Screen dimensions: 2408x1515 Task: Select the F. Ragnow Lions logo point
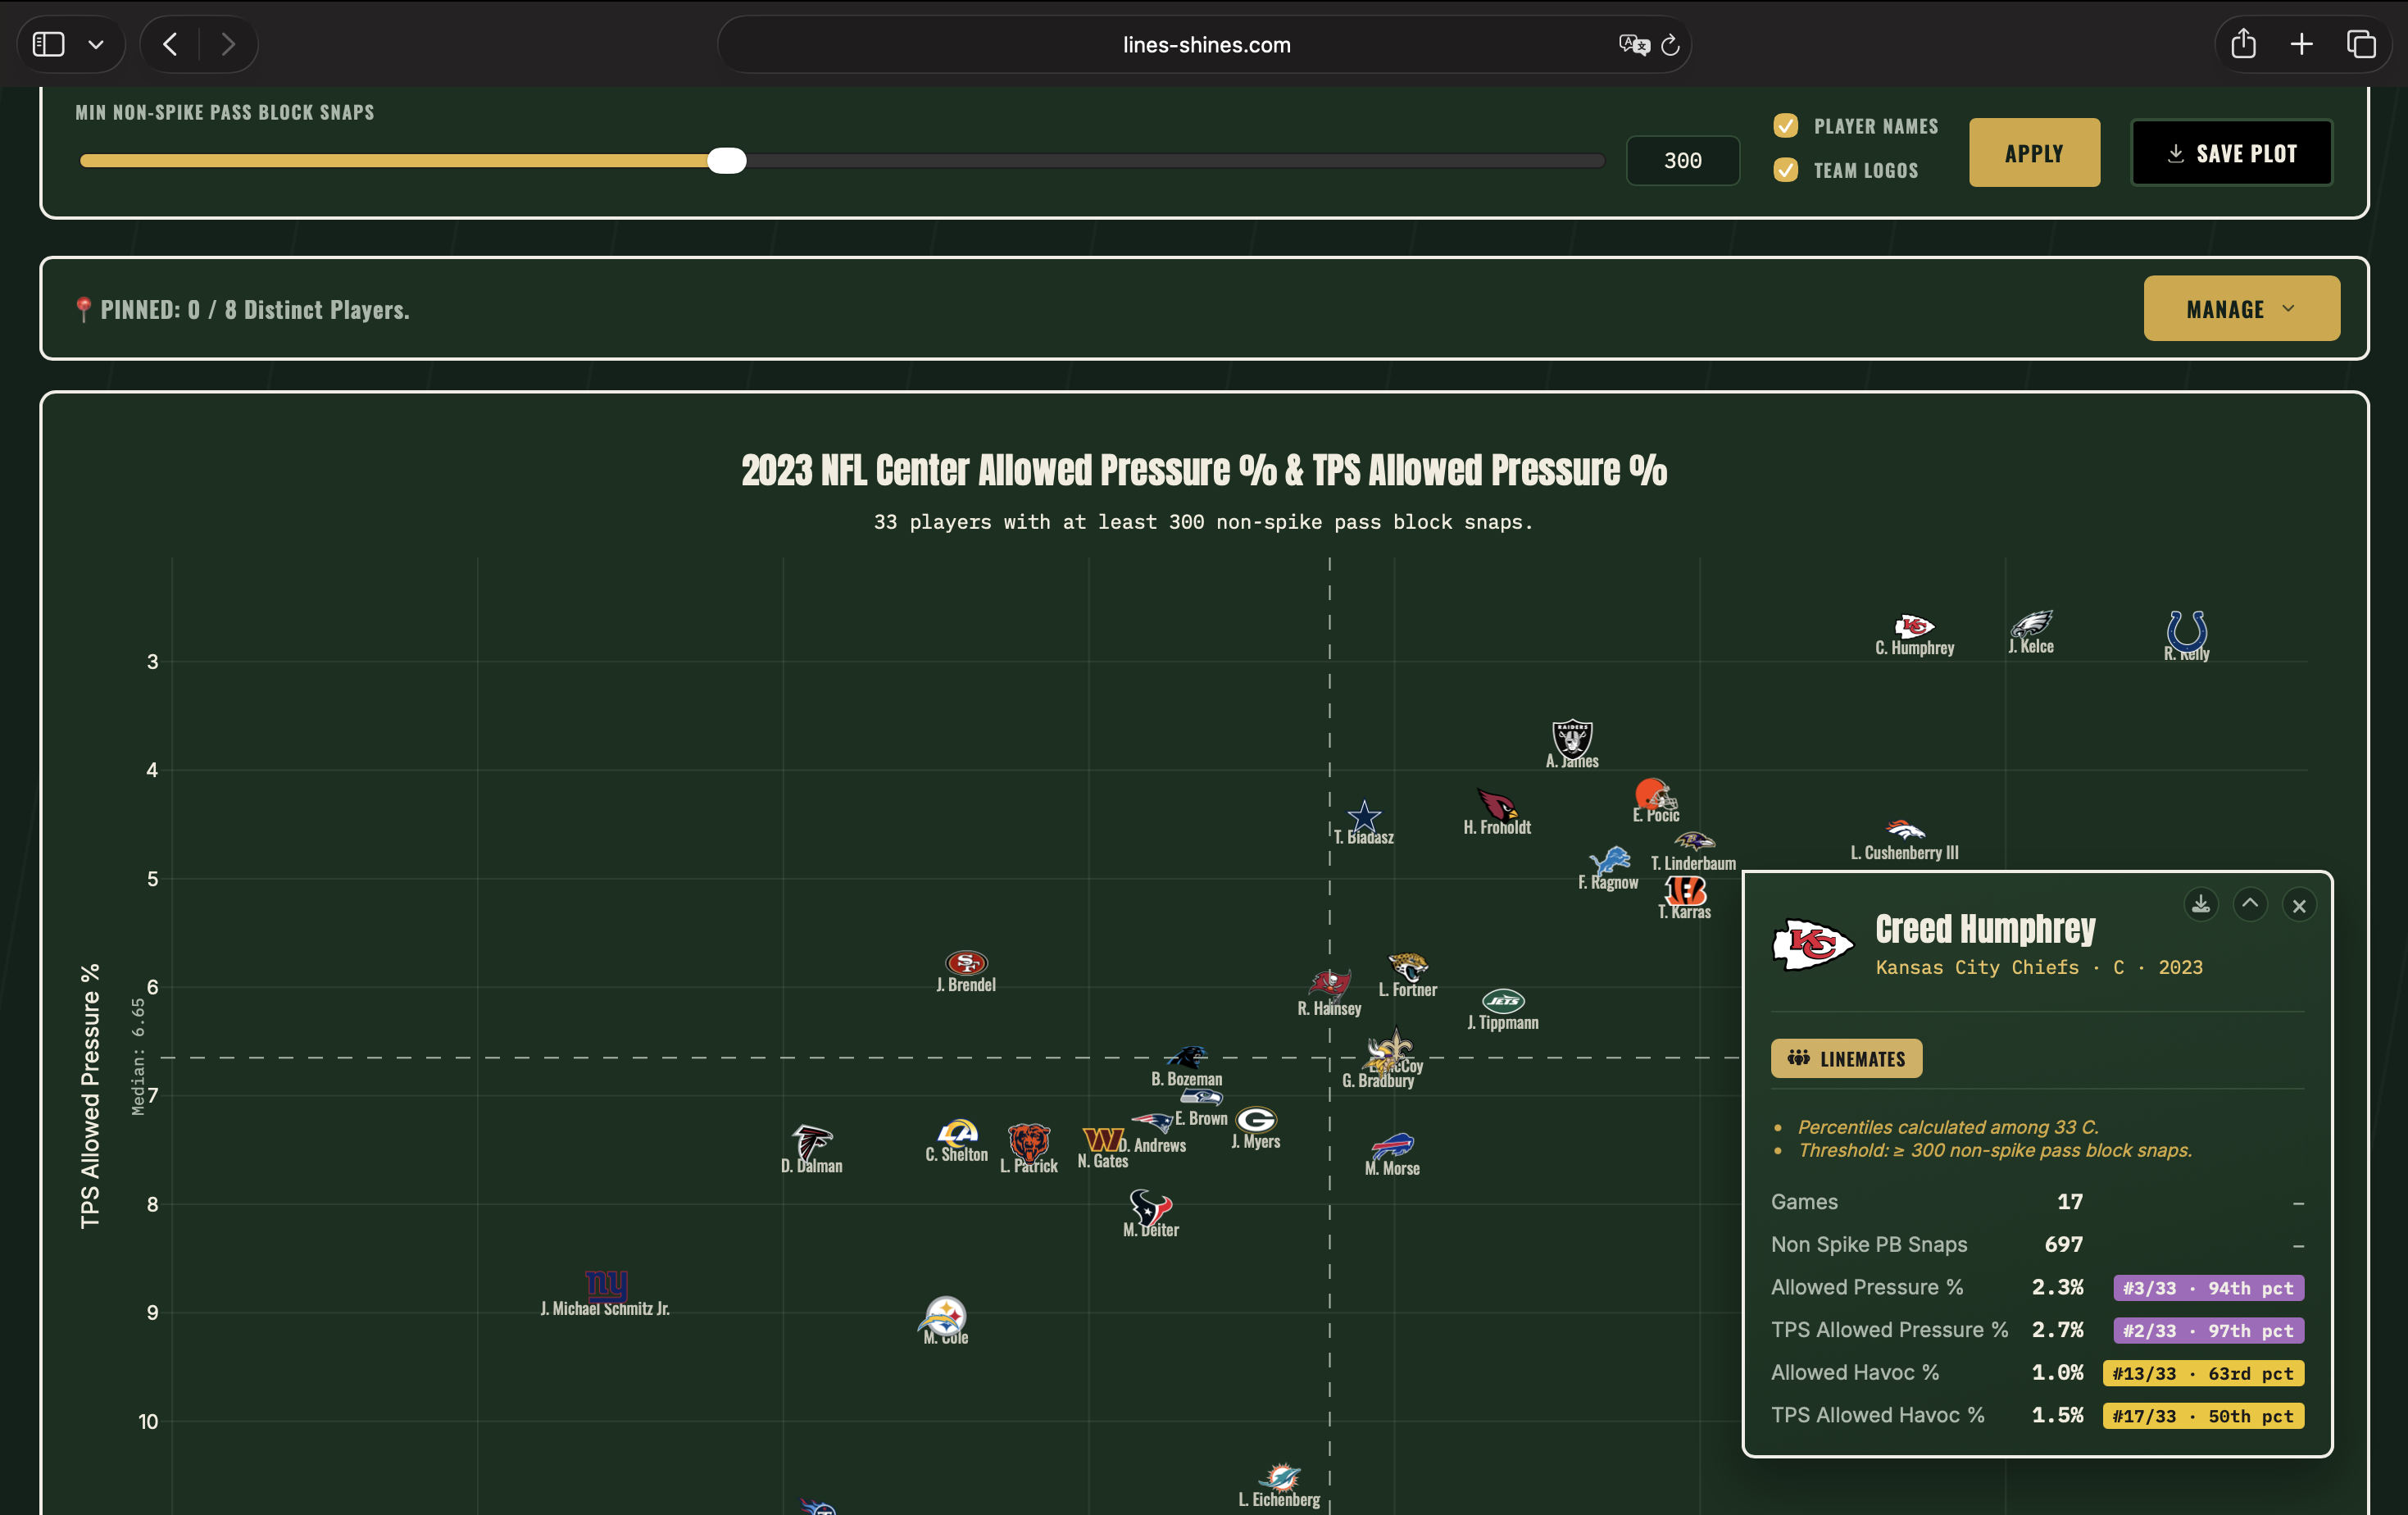pyautogui.click(x=1610, y=860)
